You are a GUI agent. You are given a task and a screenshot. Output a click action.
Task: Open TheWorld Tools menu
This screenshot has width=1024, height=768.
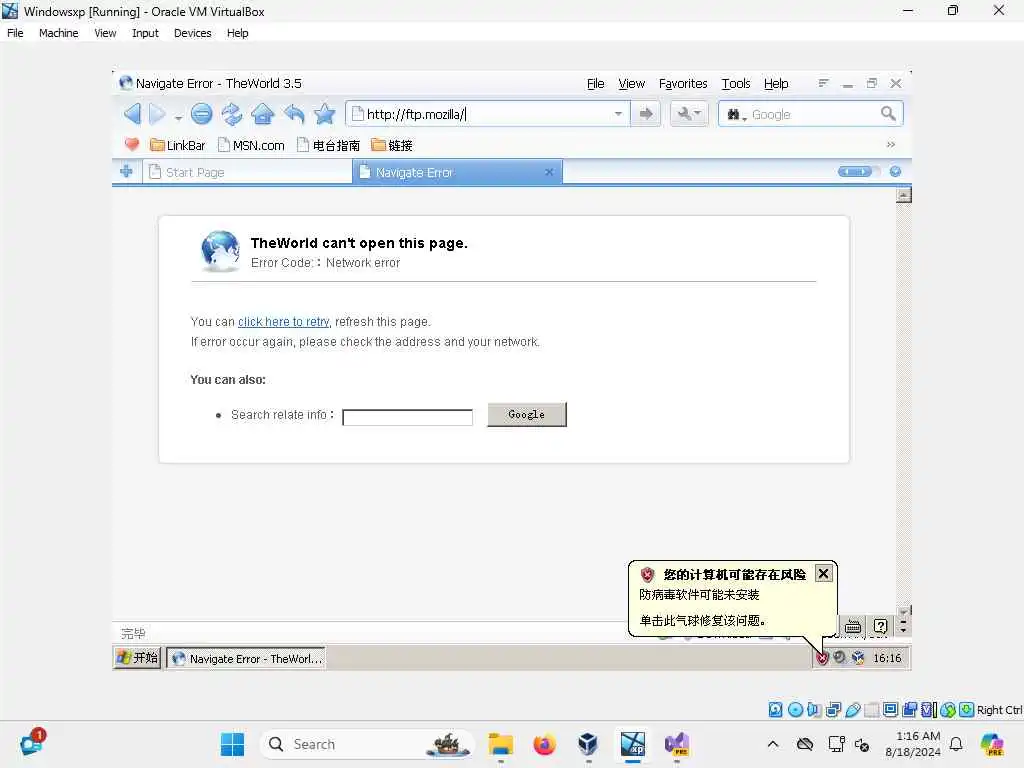click(735, 84)
